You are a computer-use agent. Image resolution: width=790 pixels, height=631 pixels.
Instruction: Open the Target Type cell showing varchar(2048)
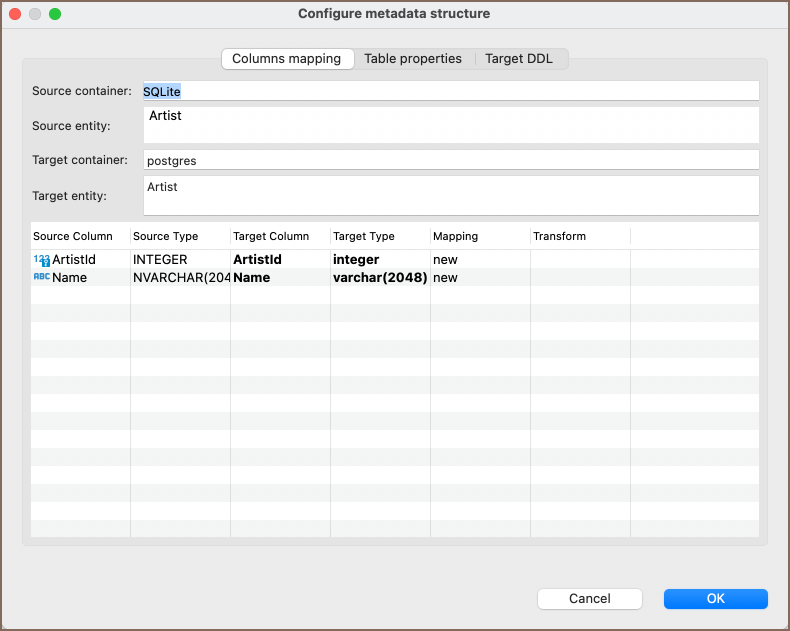click(x=379, y=277)
